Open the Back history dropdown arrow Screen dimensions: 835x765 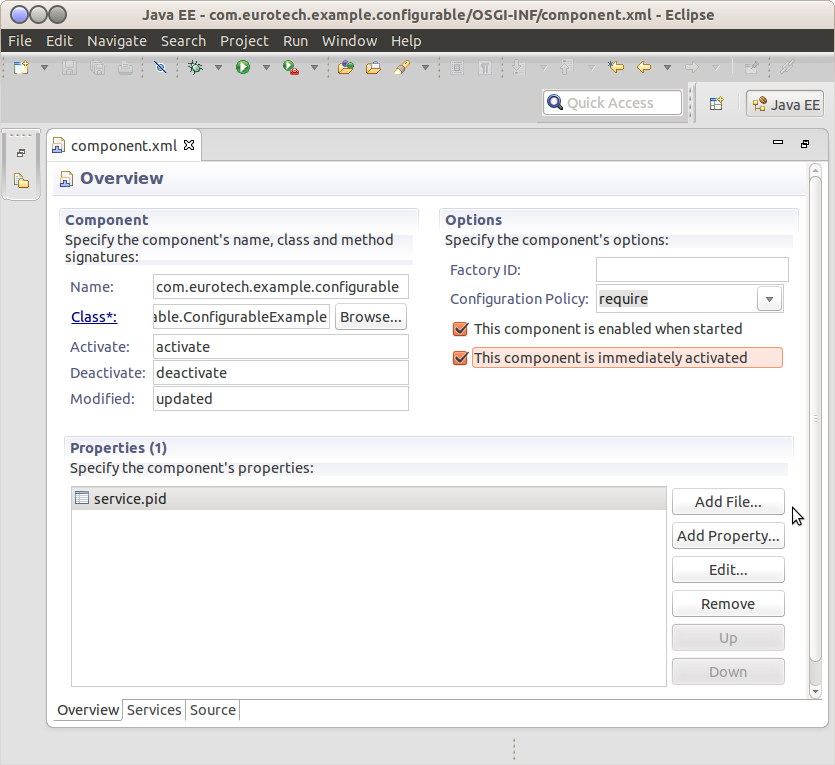[x=667, y=68]
